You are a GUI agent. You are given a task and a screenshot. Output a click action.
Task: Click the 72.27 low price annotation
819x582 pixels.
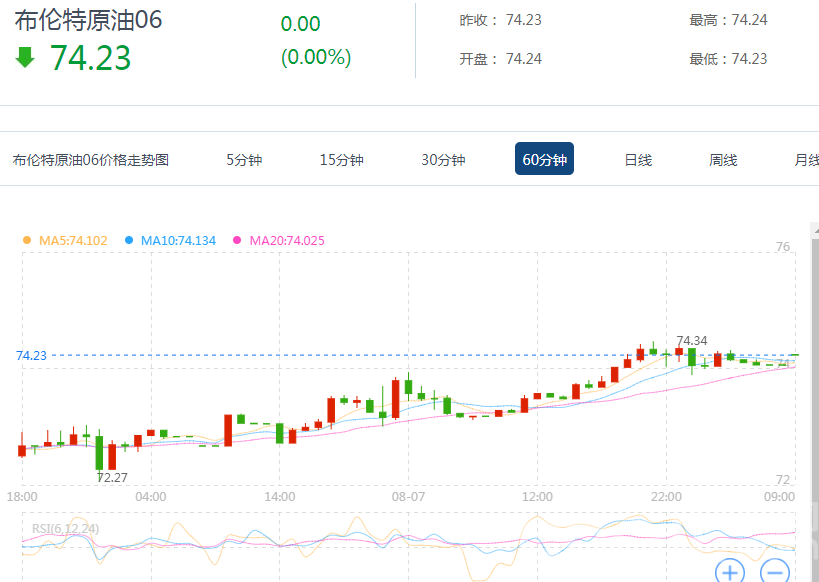pos(112,478)
